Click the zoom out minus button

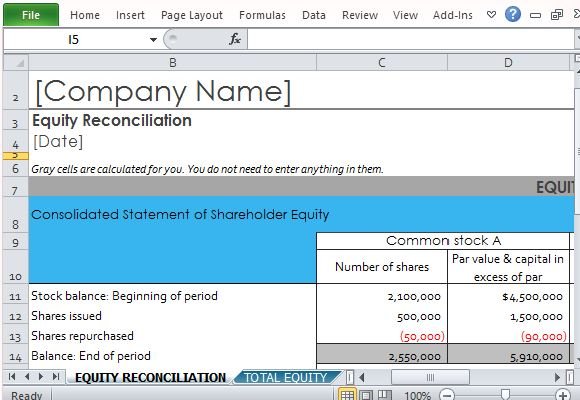tap(447, 395)
